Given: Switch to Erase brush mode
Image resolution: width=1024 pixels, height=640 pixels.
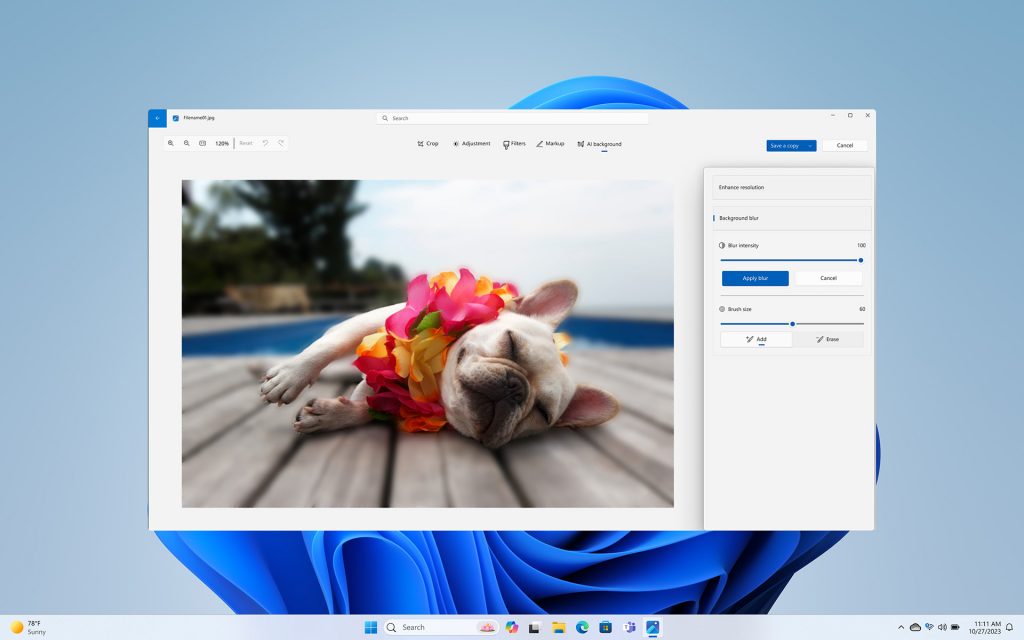Looking at the screenshot, I should pos(830,339).
